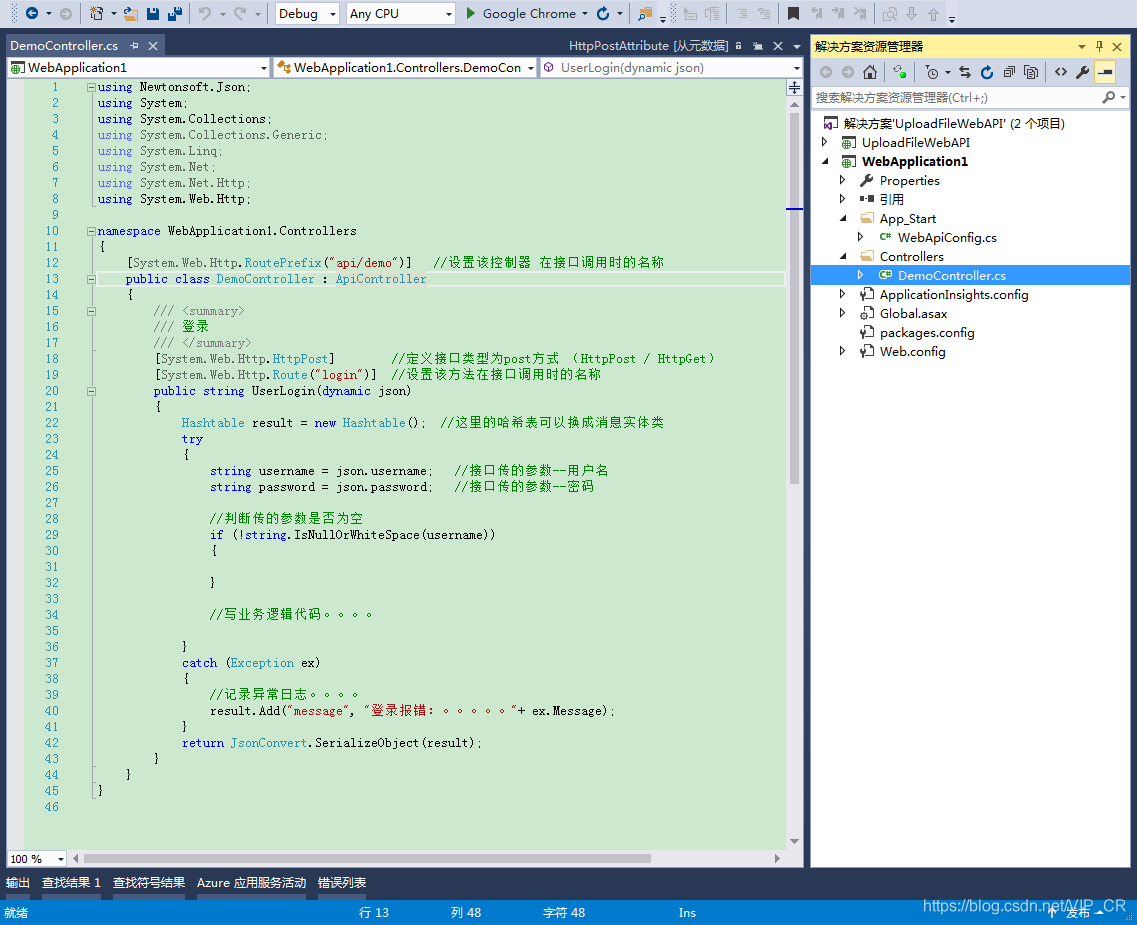Select WebApiConfig.cs file
Viewport: 1137px width, 925px height.
coord(947,237)
